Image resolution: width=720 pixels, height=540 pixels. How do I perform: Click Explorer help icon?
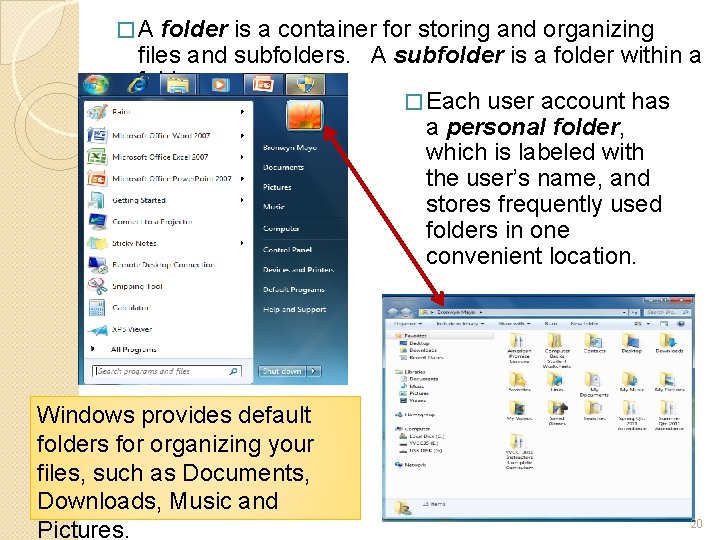click(x=681, y=324)
